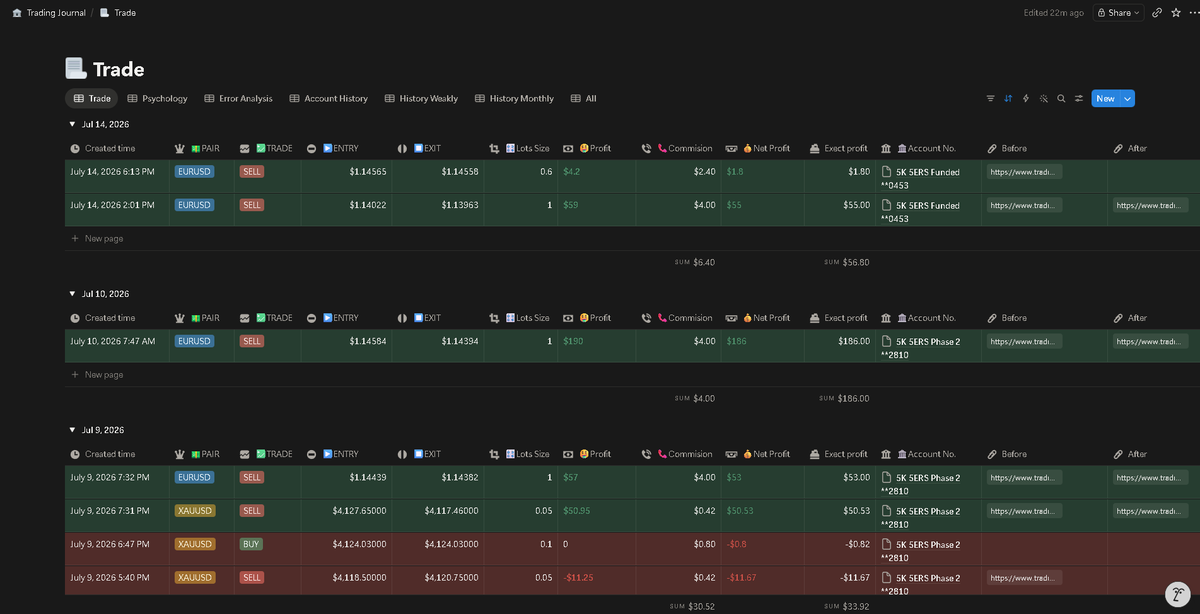Click the Trade page document icon in breadcrumb
The image size is (1200, 614).
pos(104,13)
